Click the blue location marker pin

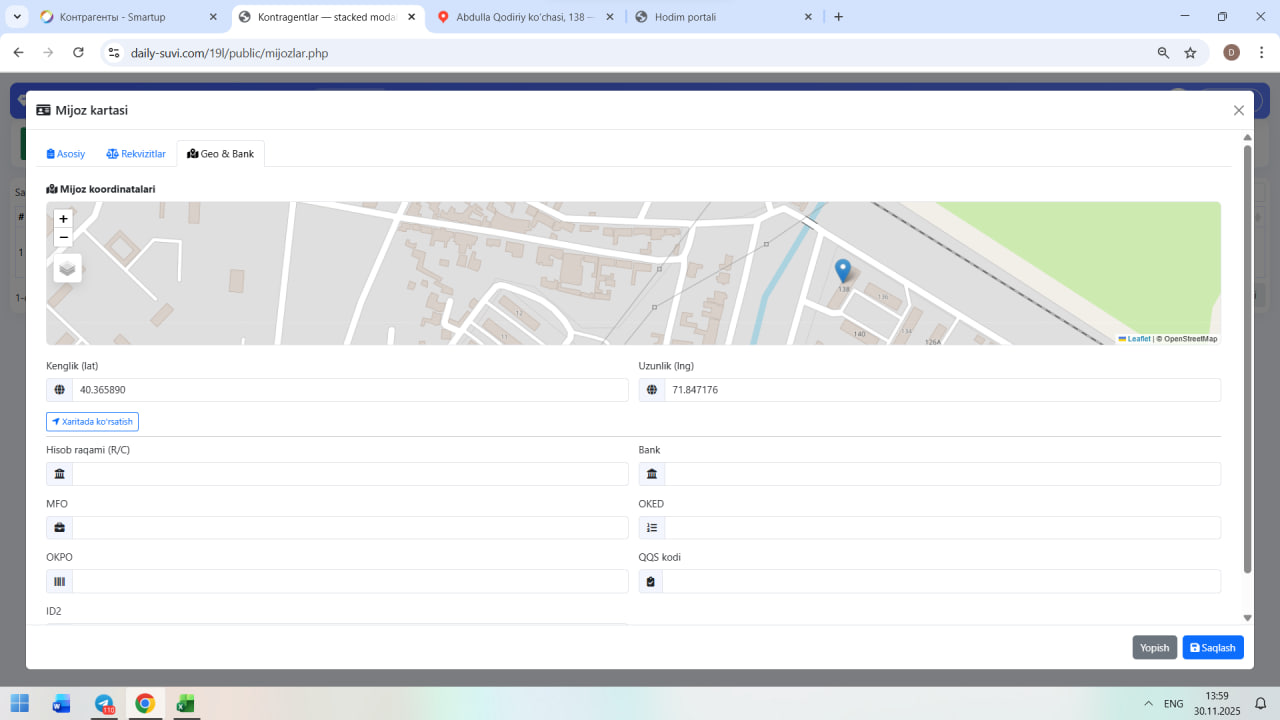tap(843, 270)
